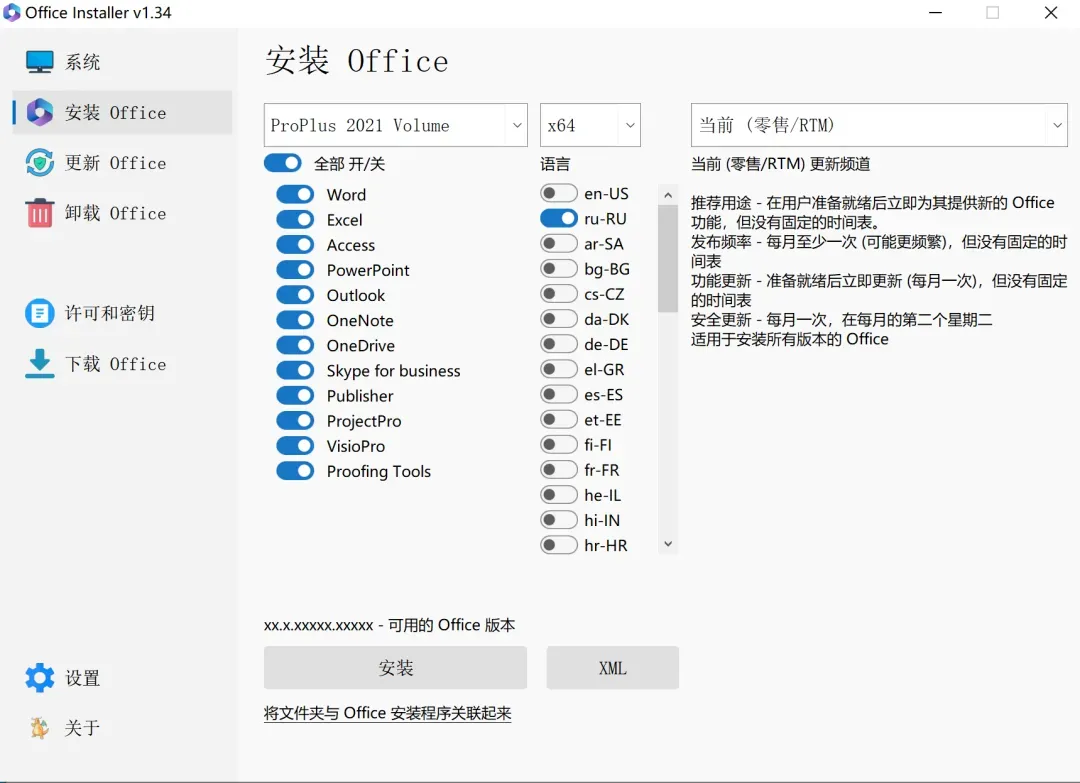Click the blue gear icon for 设置
The width and height of the screenshot is (1080, 783).
pyautogui.click(x=39, y=678)
